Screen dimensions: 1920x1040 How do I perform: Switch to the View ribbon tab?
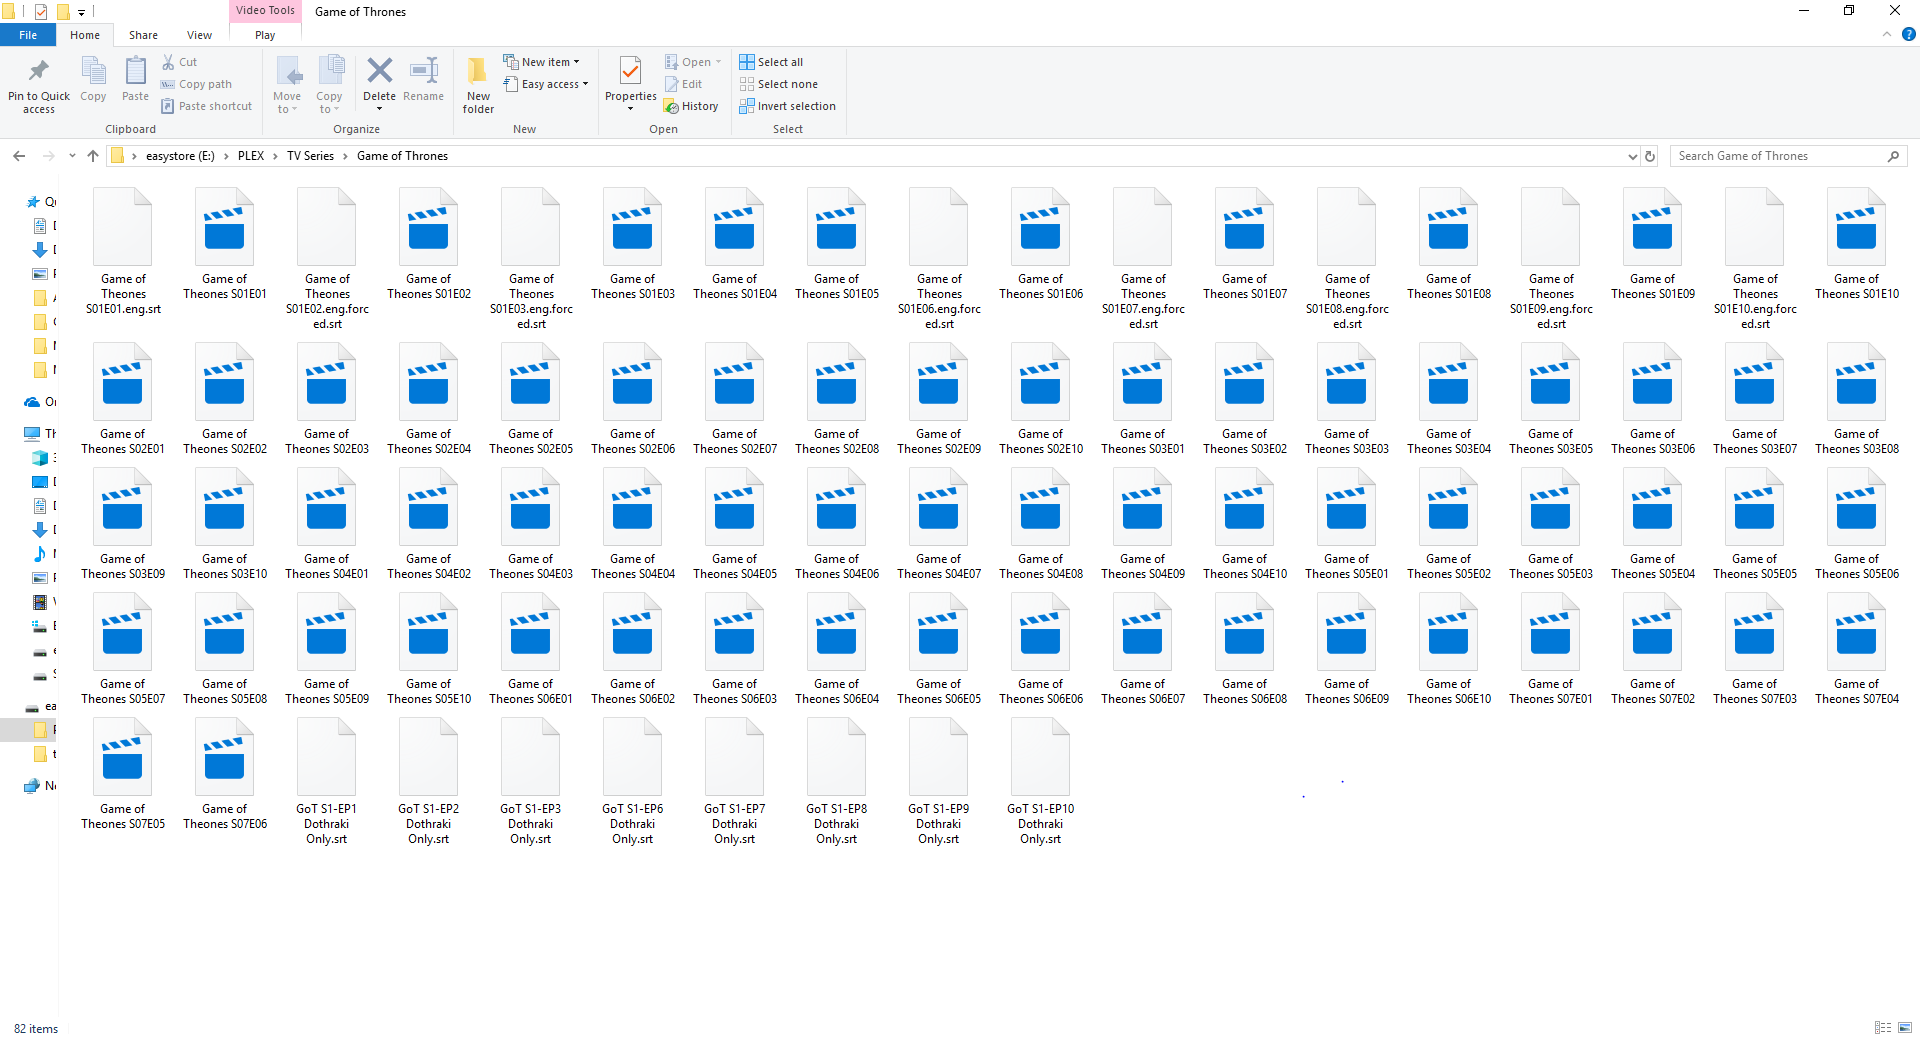200,35
